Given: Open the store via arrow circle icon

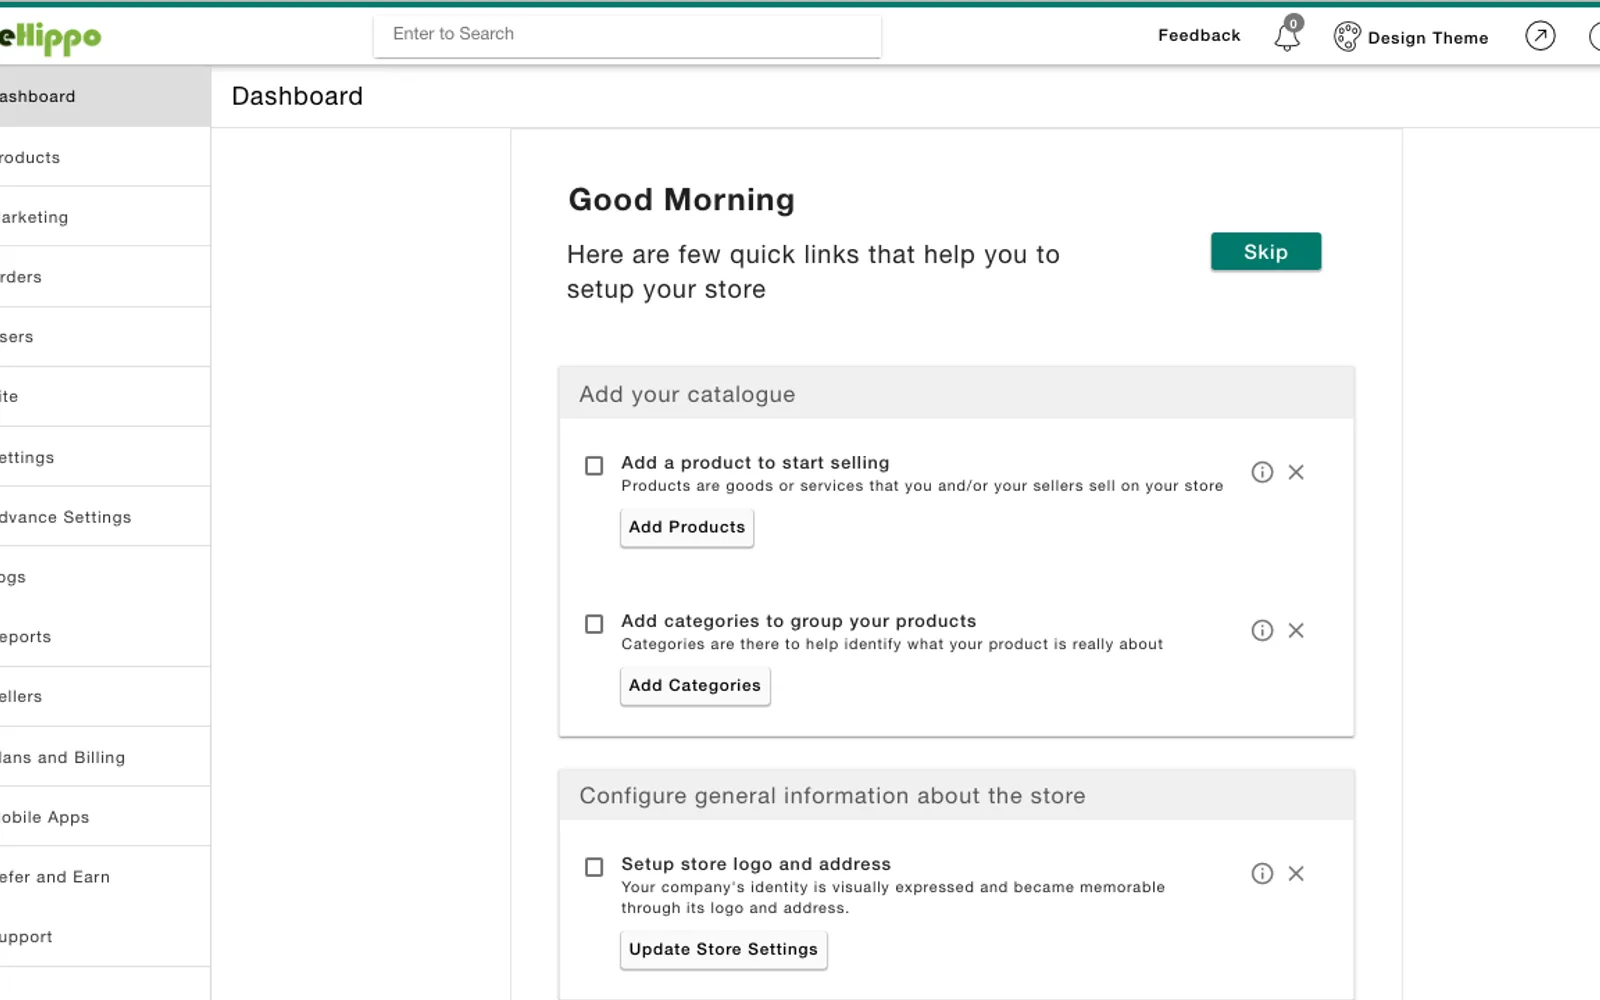Looking at the screenshot, I should pos(1540,37).
